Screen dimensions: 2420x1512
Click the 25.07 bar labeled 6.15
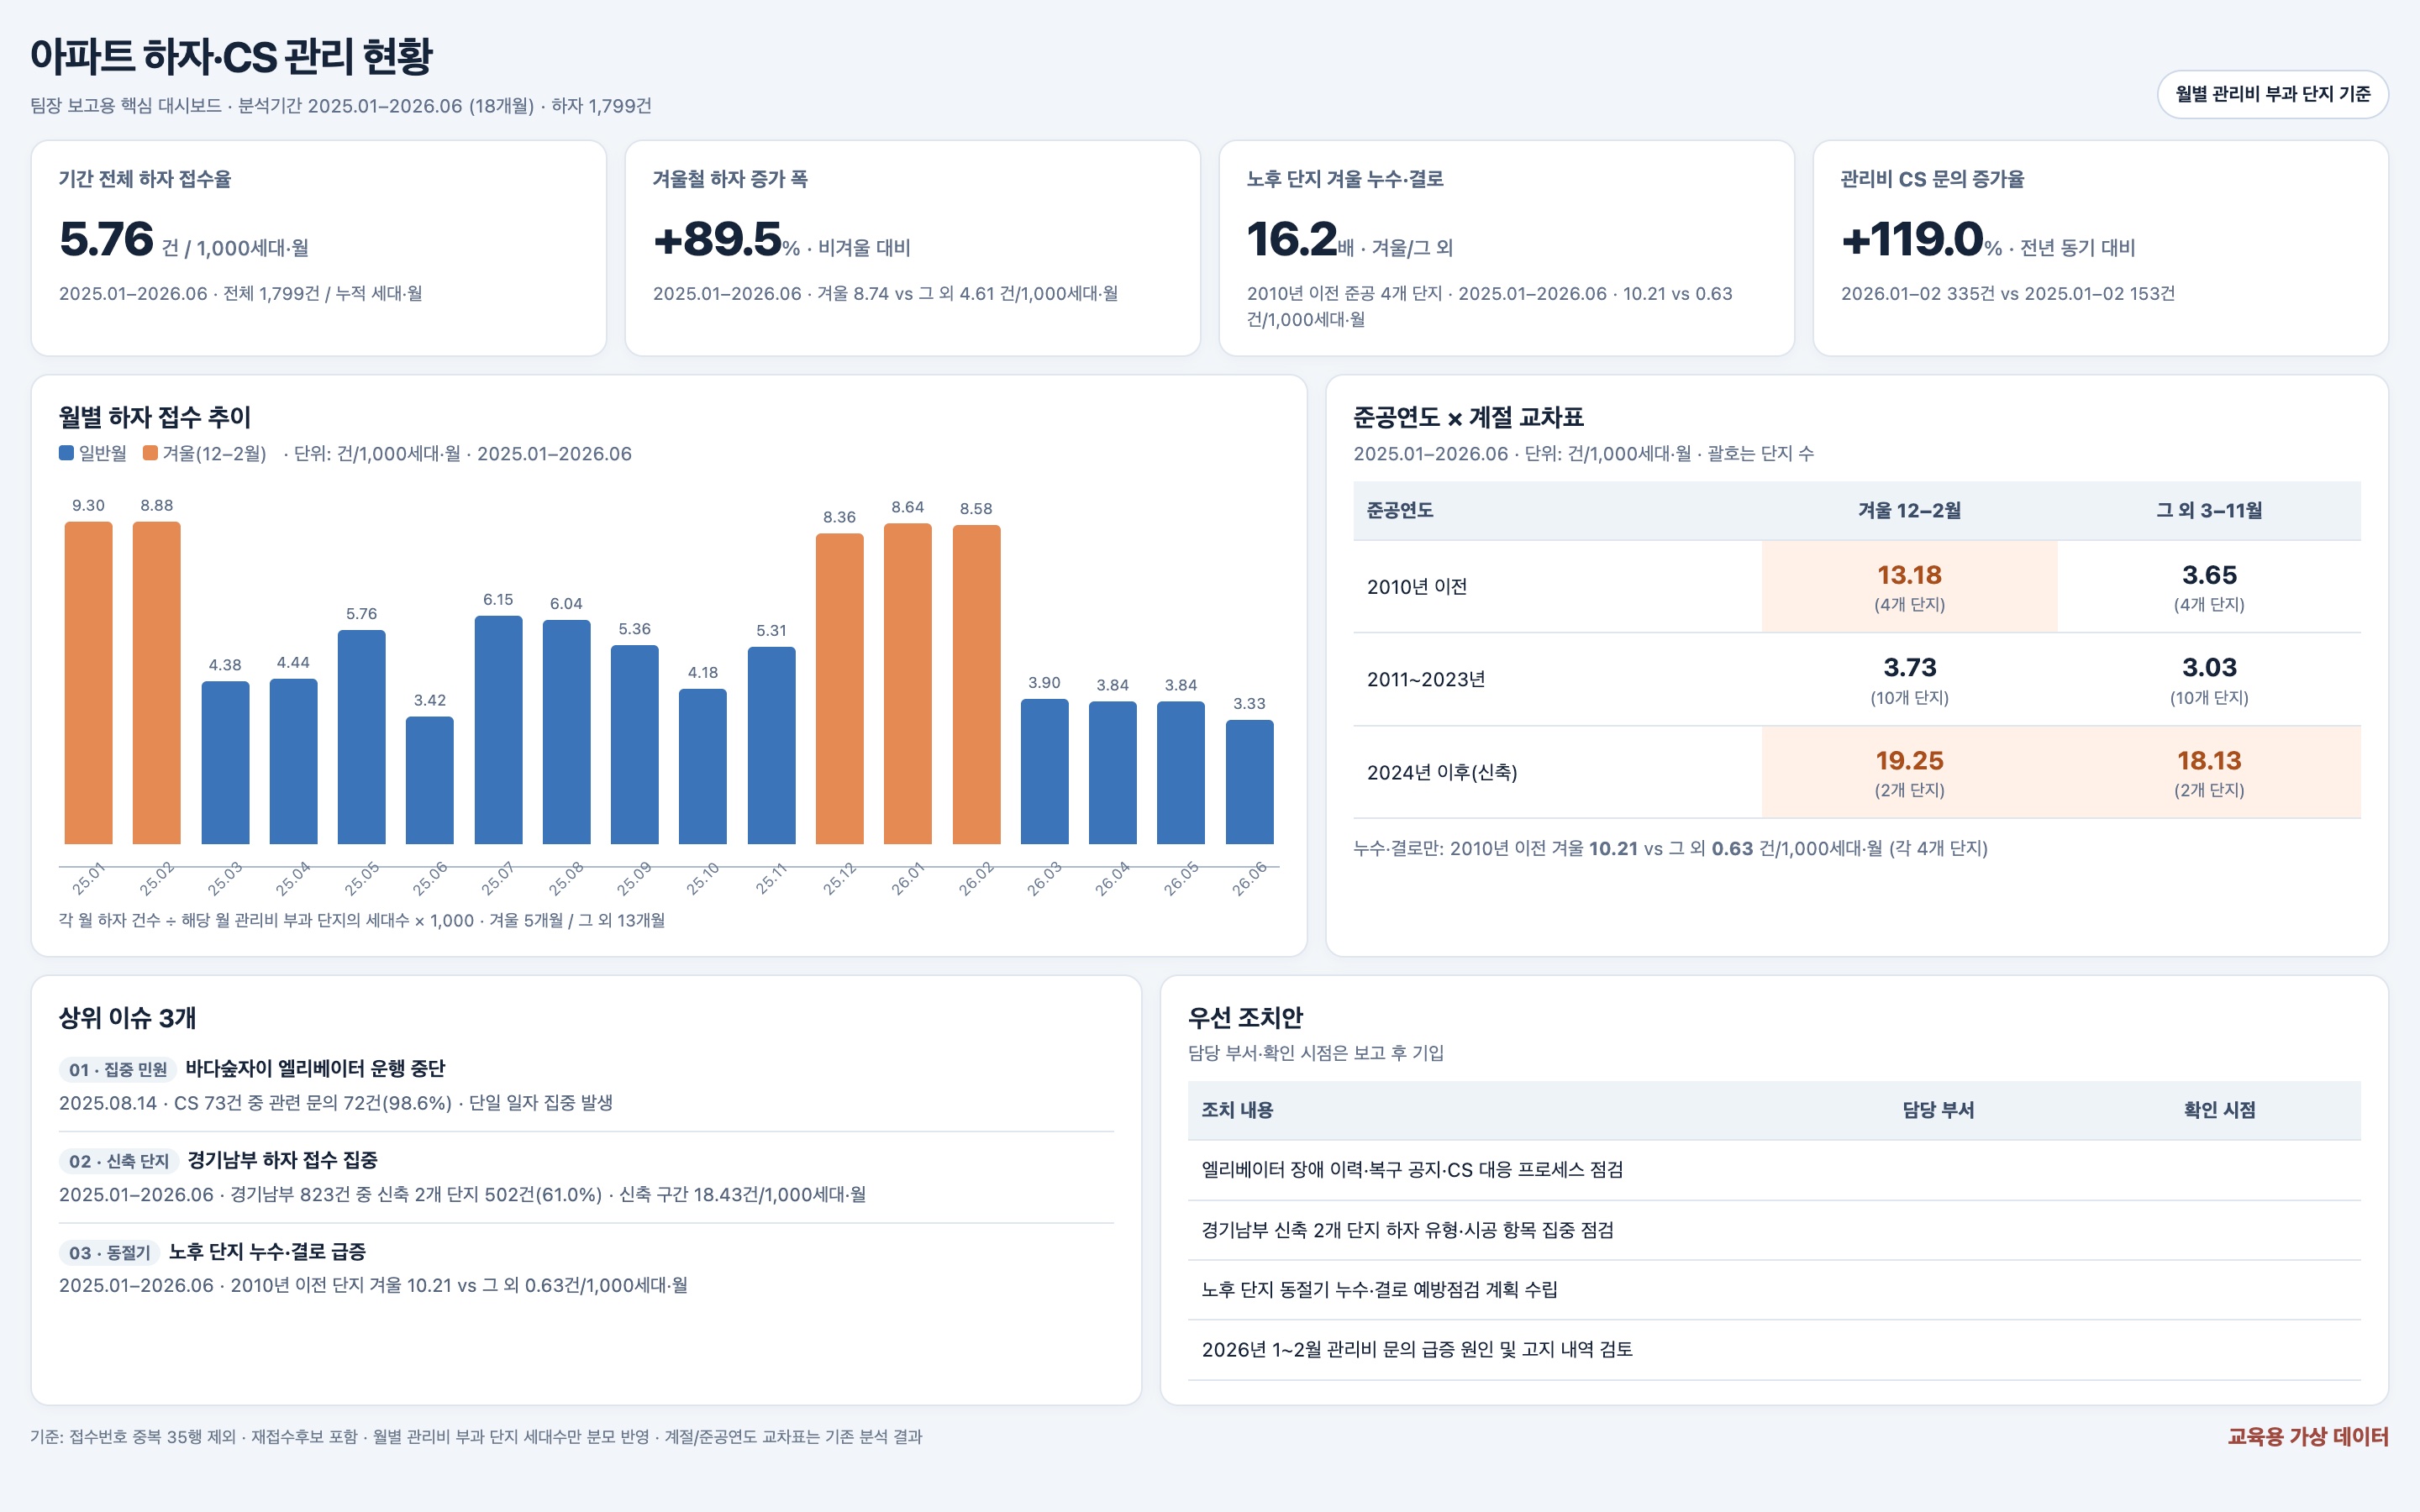pos(498,730)
